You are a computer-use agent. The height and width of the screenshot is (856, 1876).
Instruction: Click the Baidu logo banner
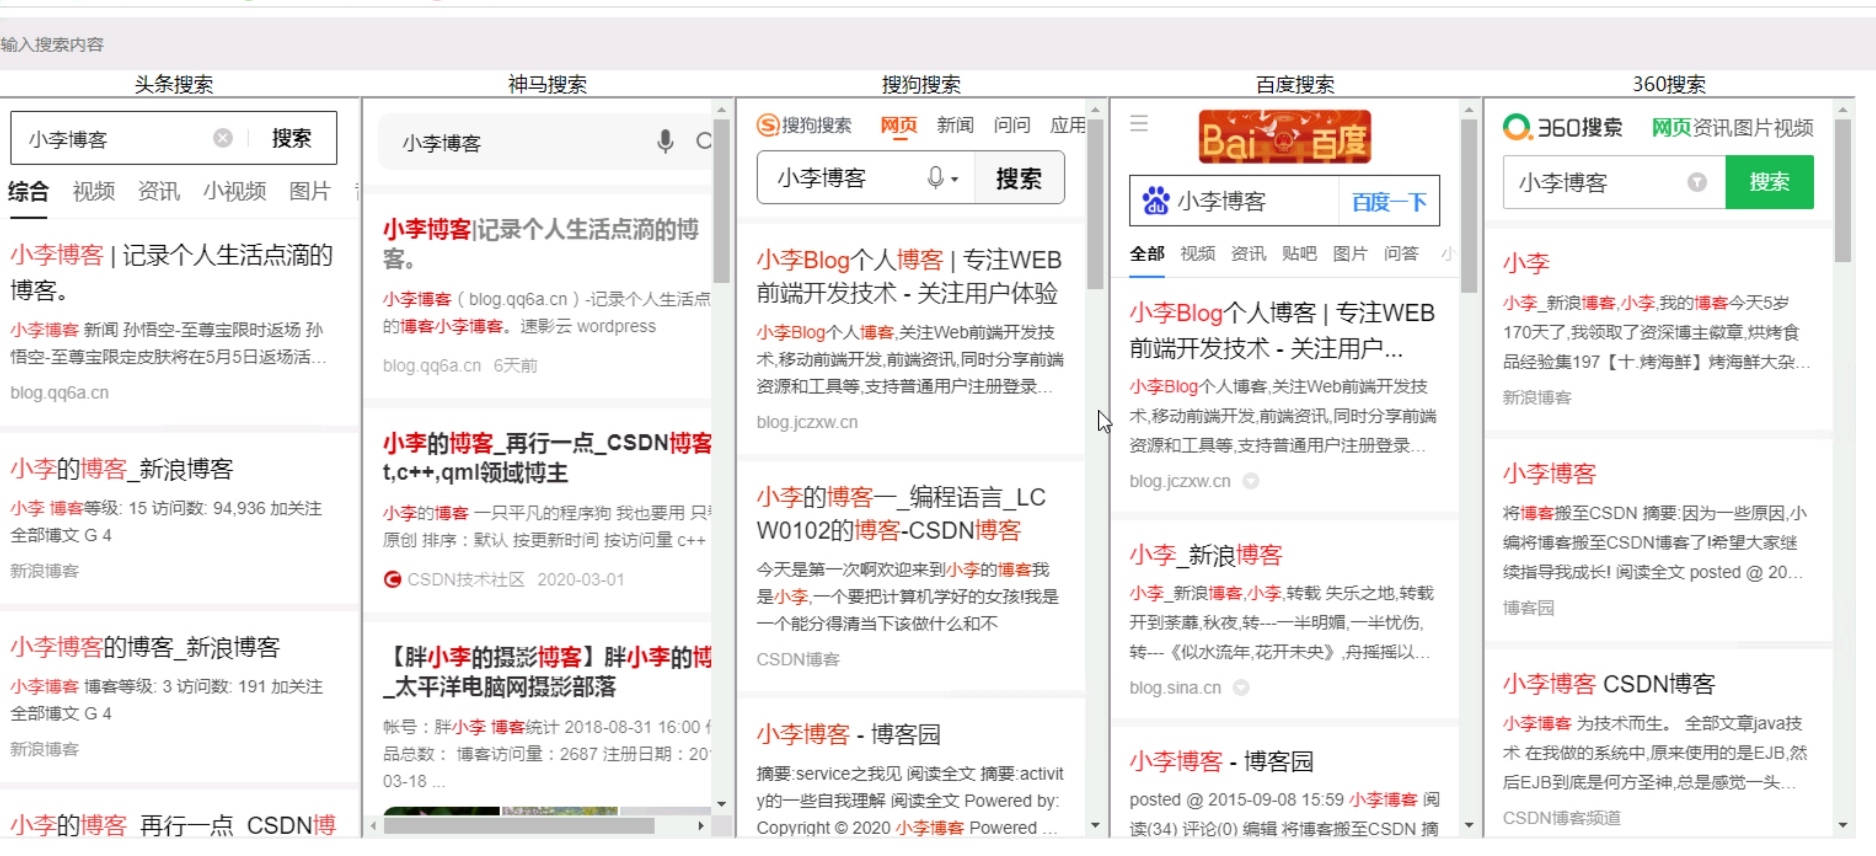1284,138
